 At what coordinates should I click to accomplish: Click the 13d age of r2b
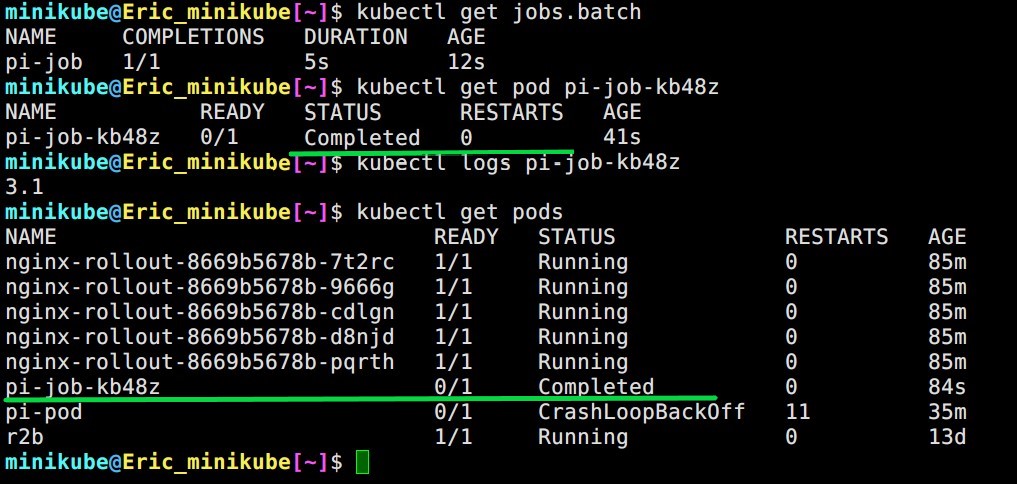(x=947, y=437)
